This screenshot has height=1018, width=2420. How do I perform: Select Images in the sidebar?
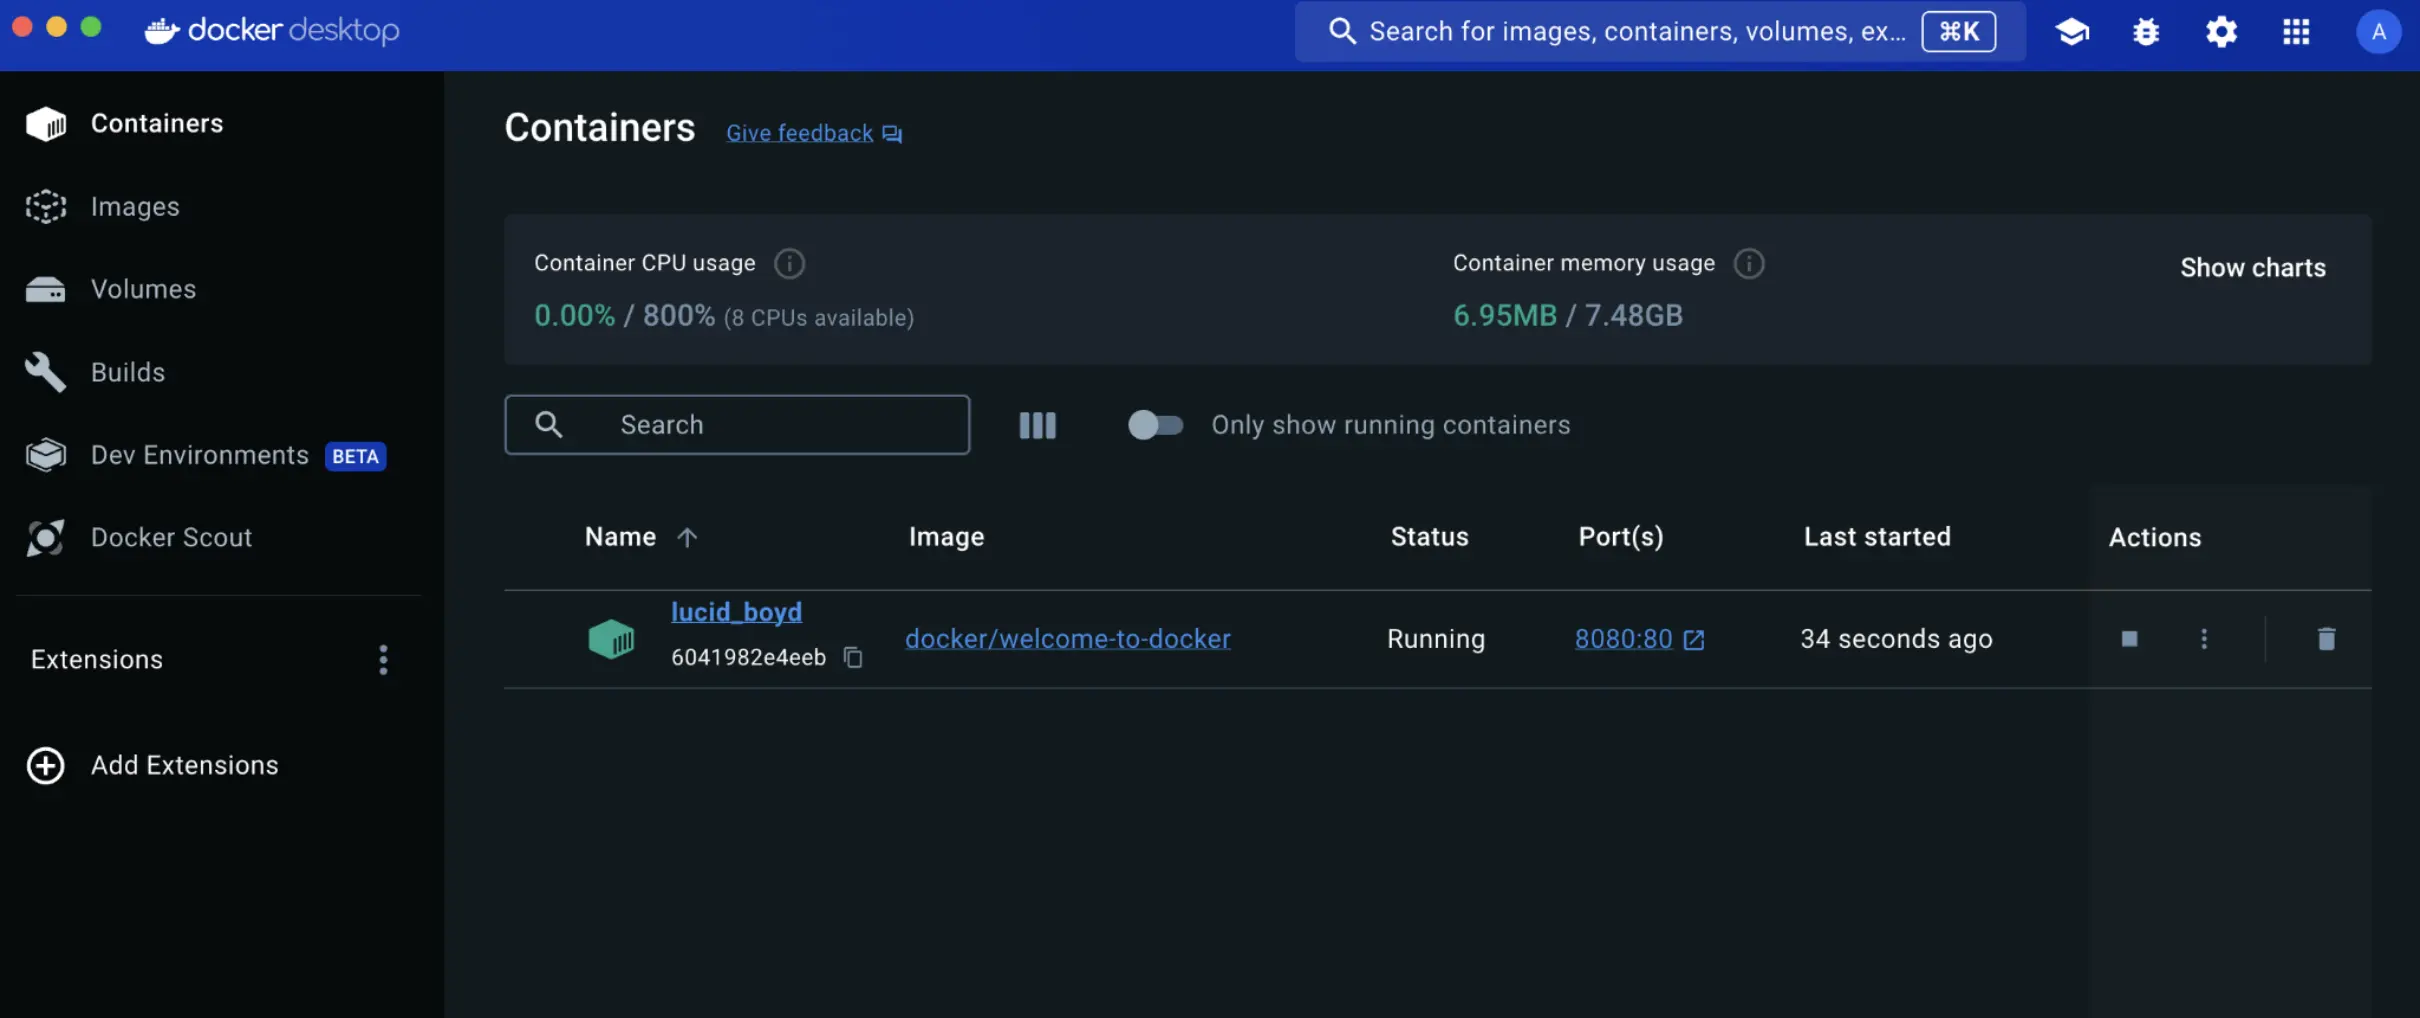(136, 206)
